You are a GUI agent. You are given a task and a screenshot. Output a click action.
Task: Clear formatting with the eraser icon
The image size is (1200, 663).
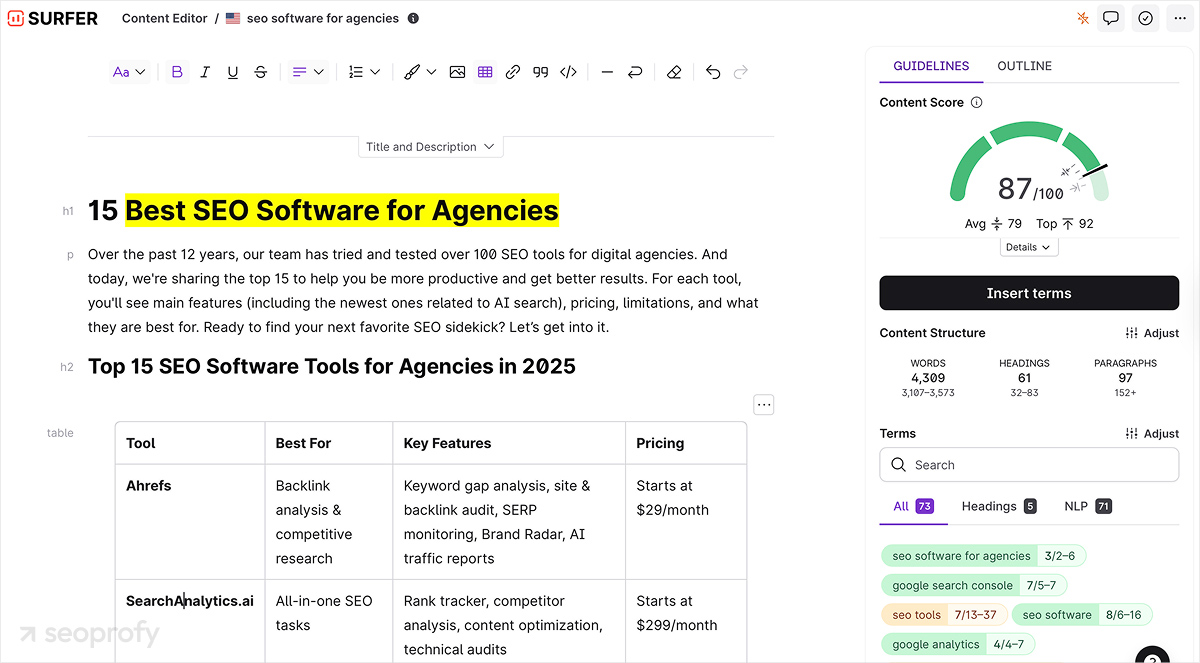[674, 72]
